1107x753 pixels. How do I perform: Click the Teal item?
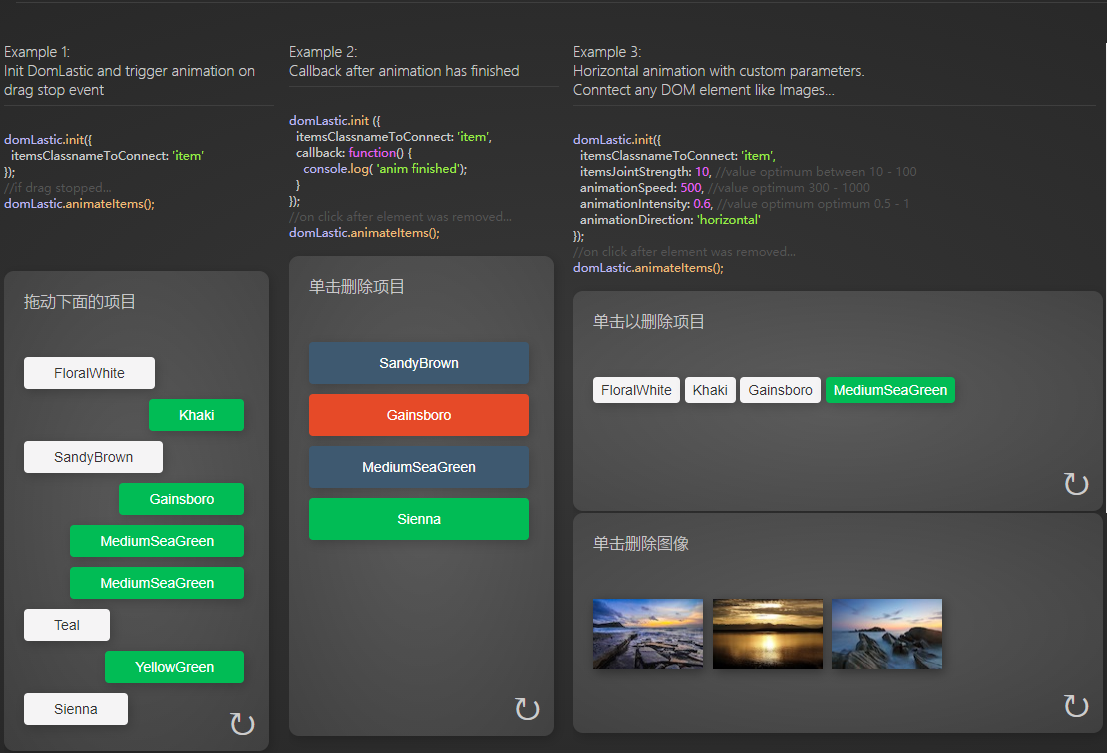click(x=67, y=625)
